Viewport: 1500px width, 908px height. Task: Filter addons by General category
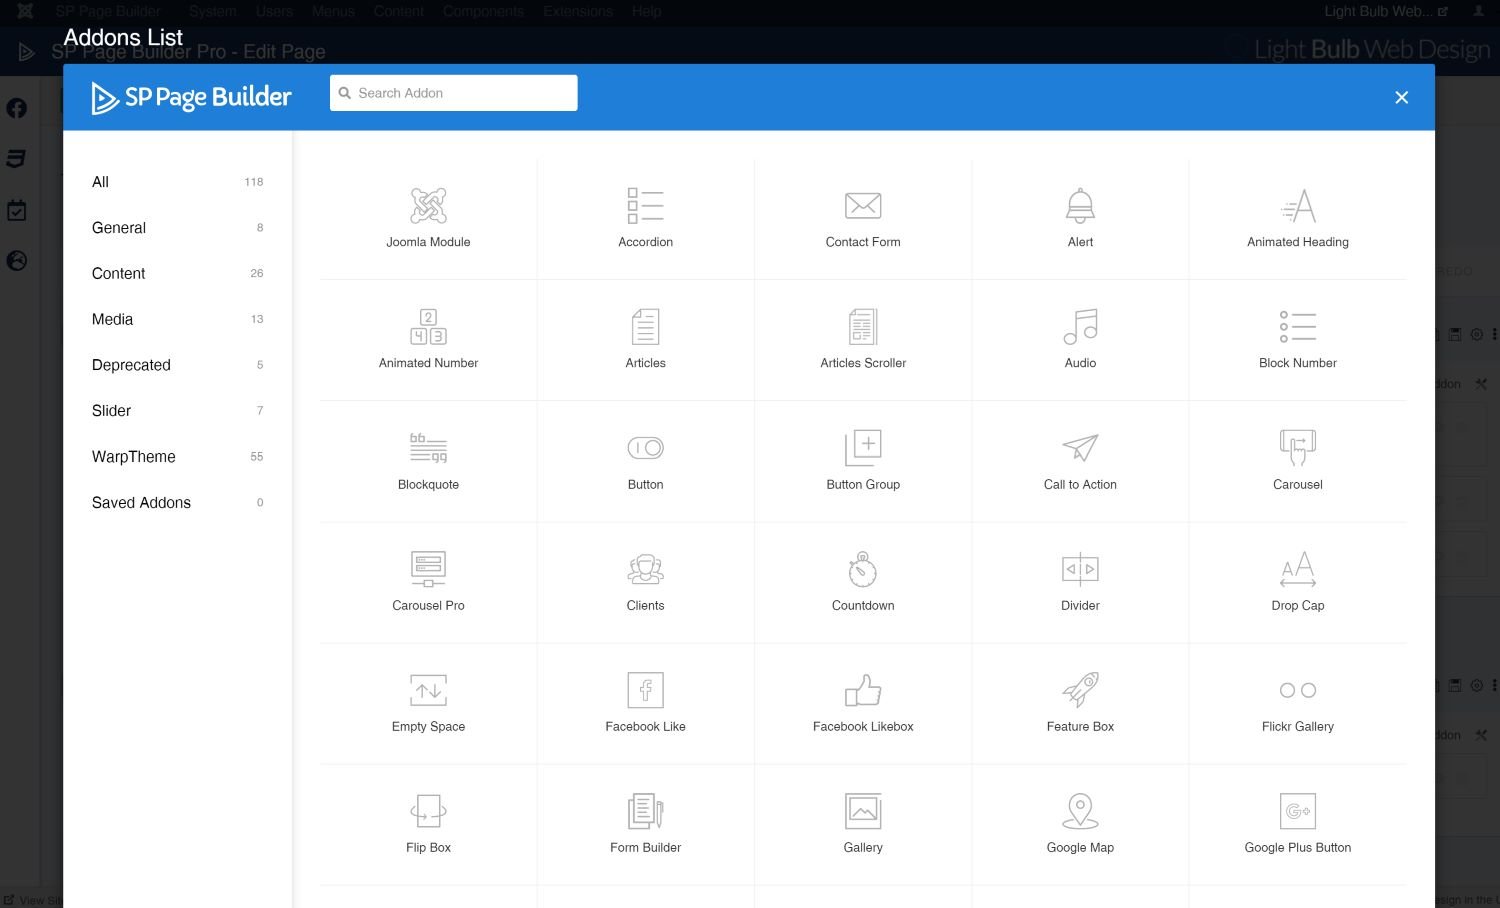pyautogui.click(x=119, y=228)
